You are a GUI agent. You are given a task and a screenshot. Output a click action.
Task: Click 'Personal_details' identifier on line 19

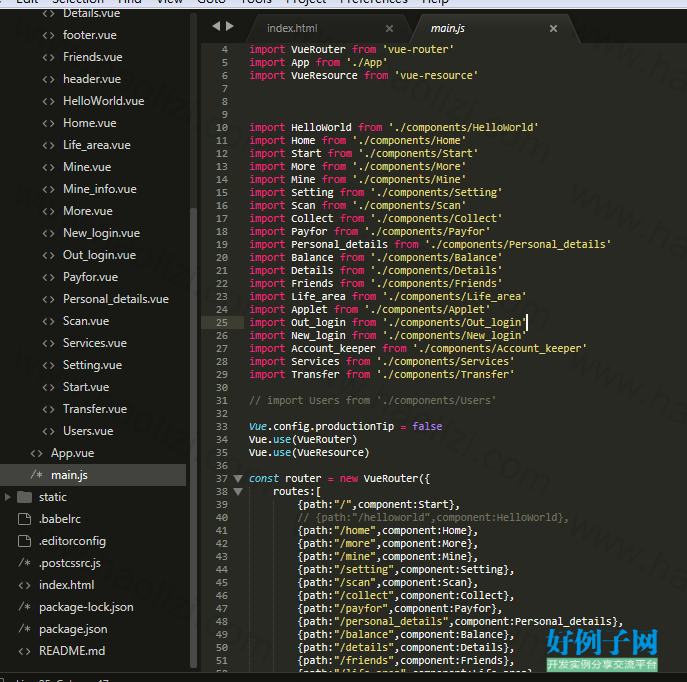(x=339, y=244)
